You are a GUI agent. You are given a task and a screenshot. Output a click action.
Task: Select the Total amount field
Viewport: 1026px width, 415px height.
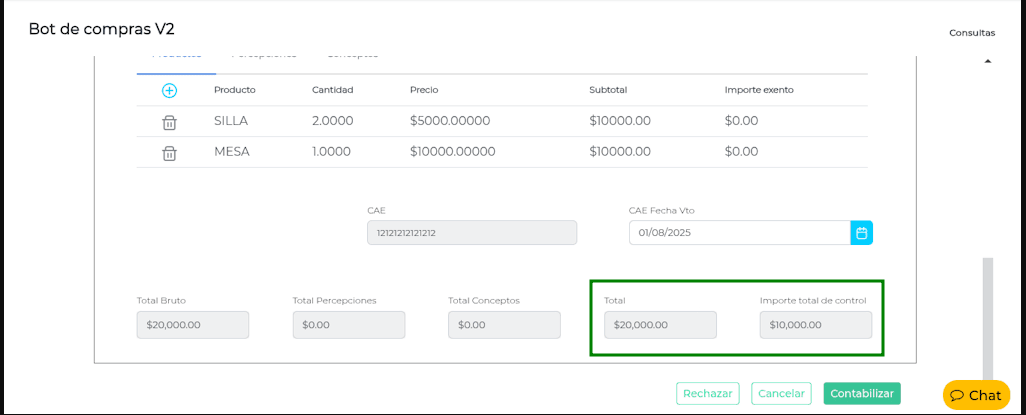pyautogui.click(x=660, y=325)
